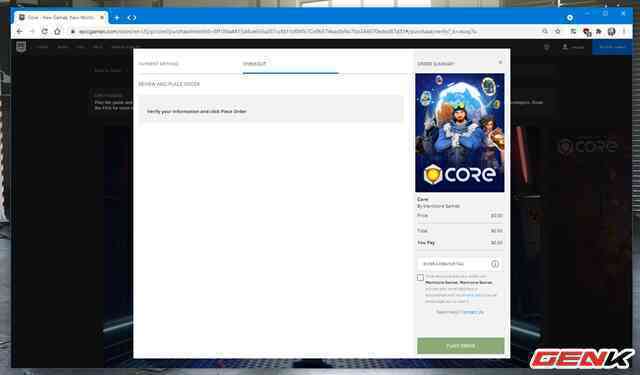Viewport: 640px width, 375px height.
Task: Select the Checkout tab
Action: coord(254,64)
